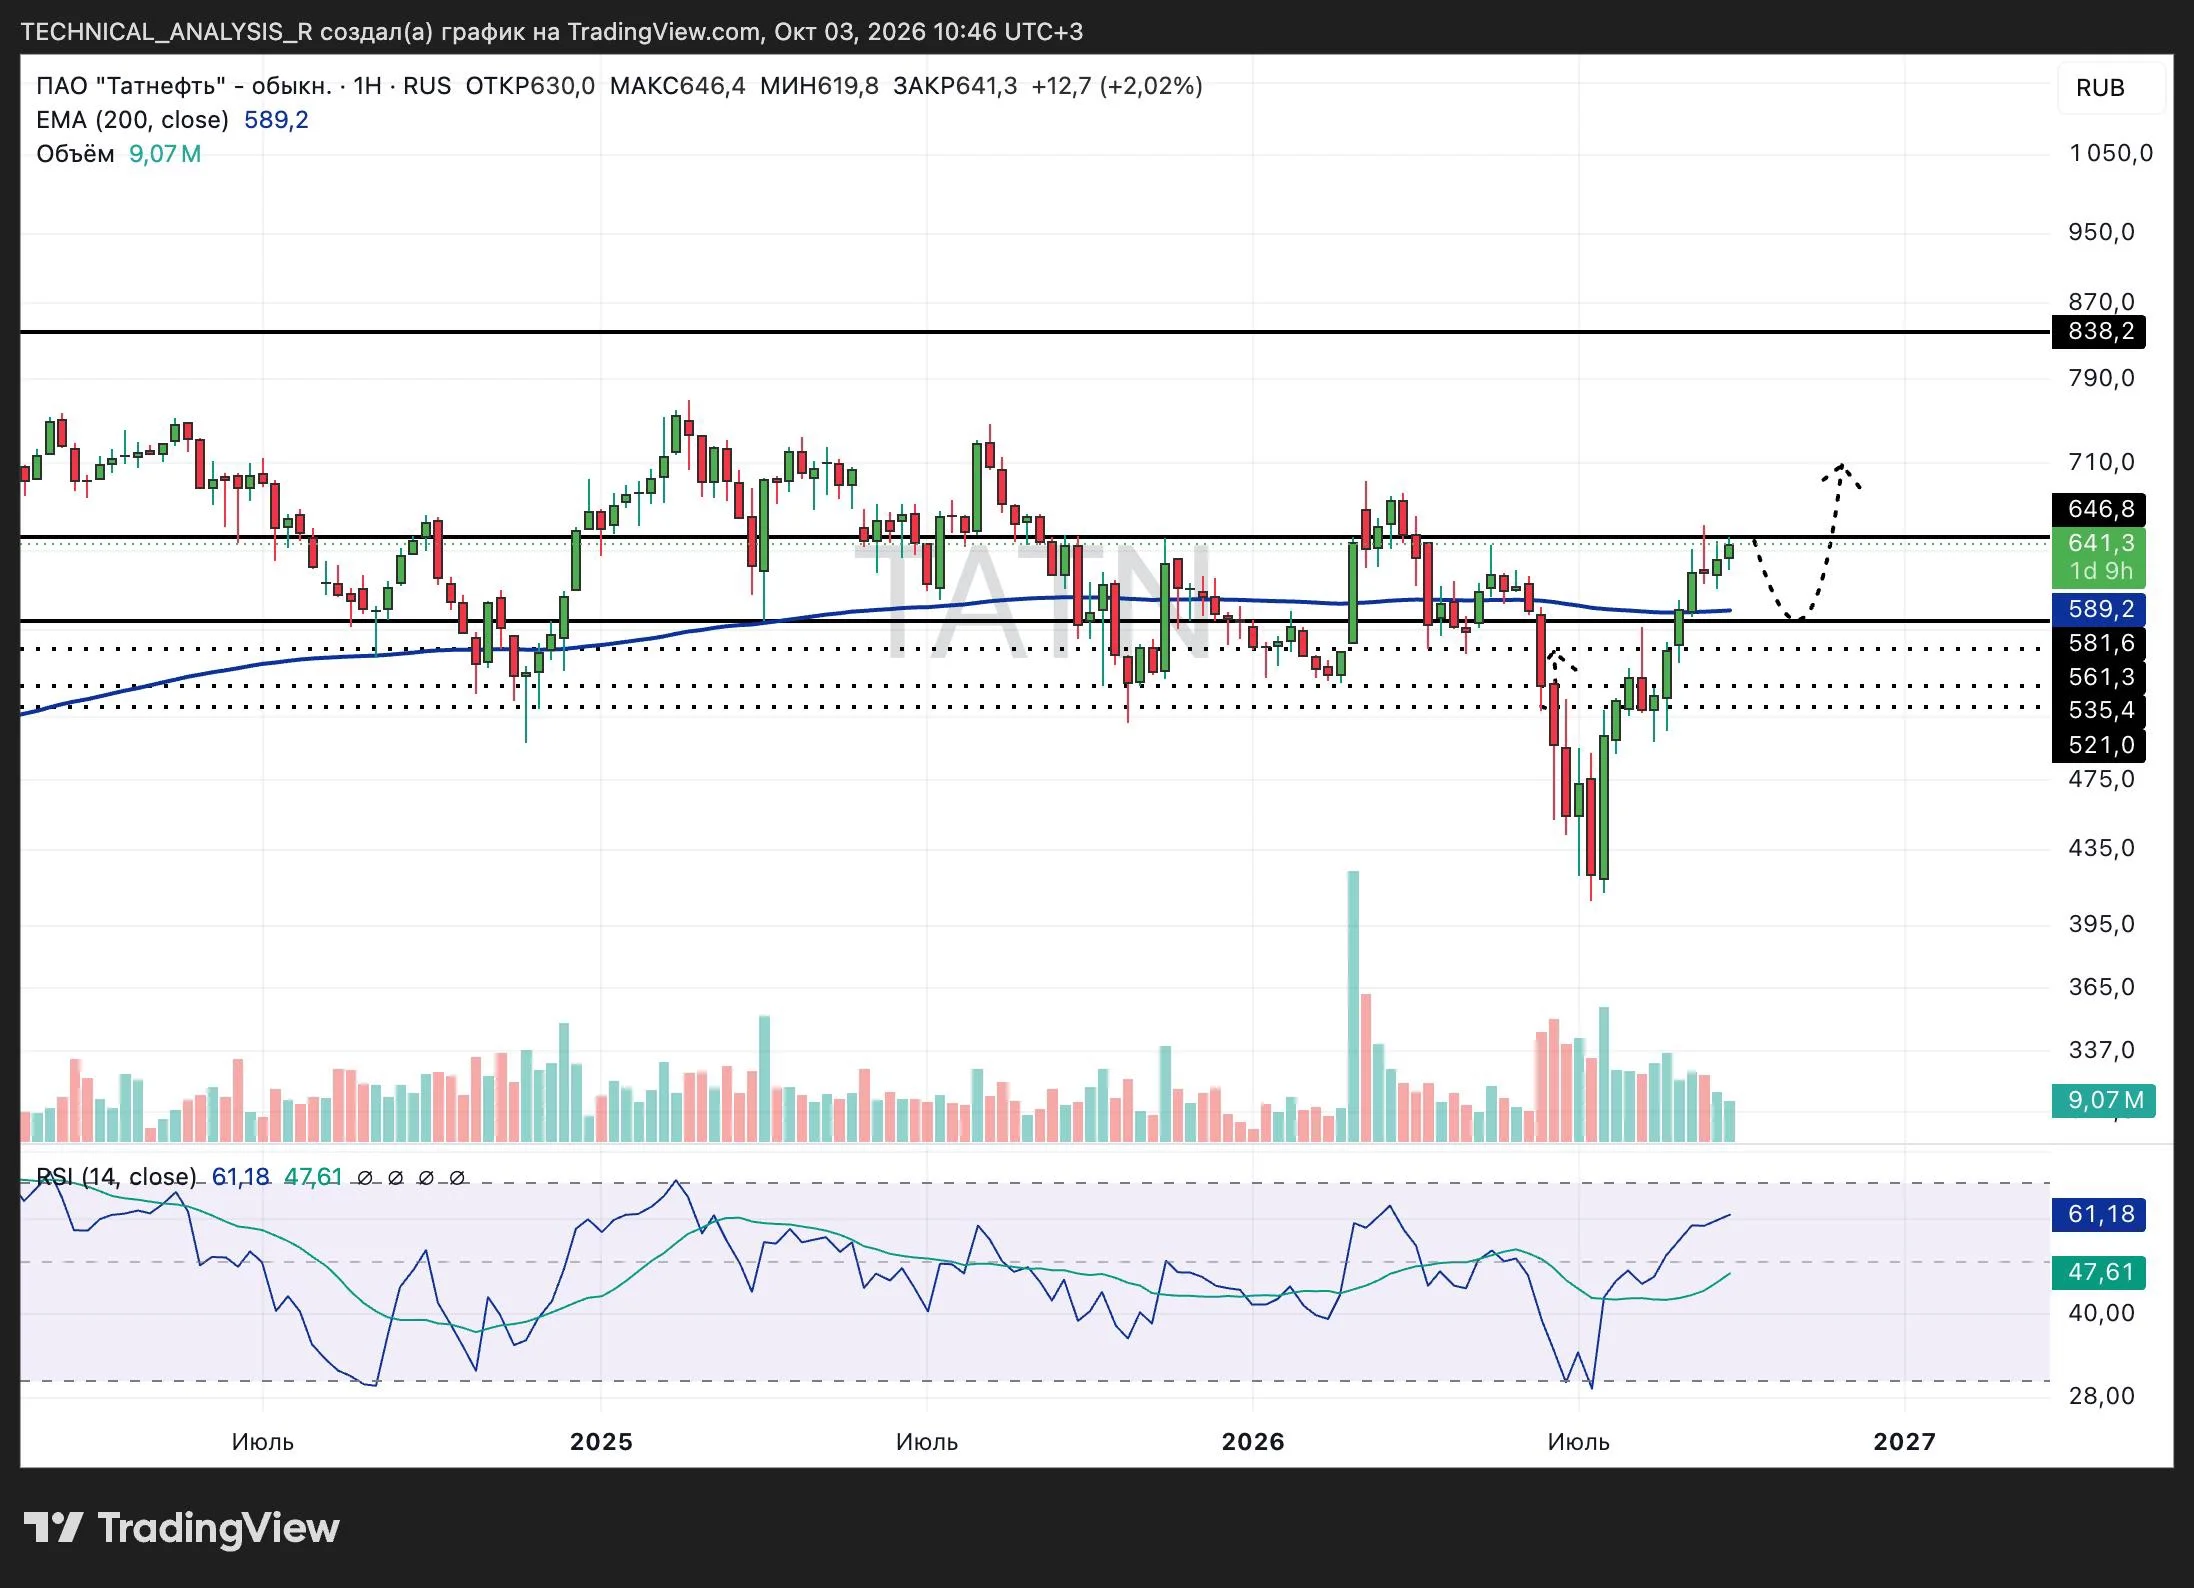This screenshot has height=1588, width=2194.
Task: Click the 1d 9h countdown label
Action: tap(2100, 572)
